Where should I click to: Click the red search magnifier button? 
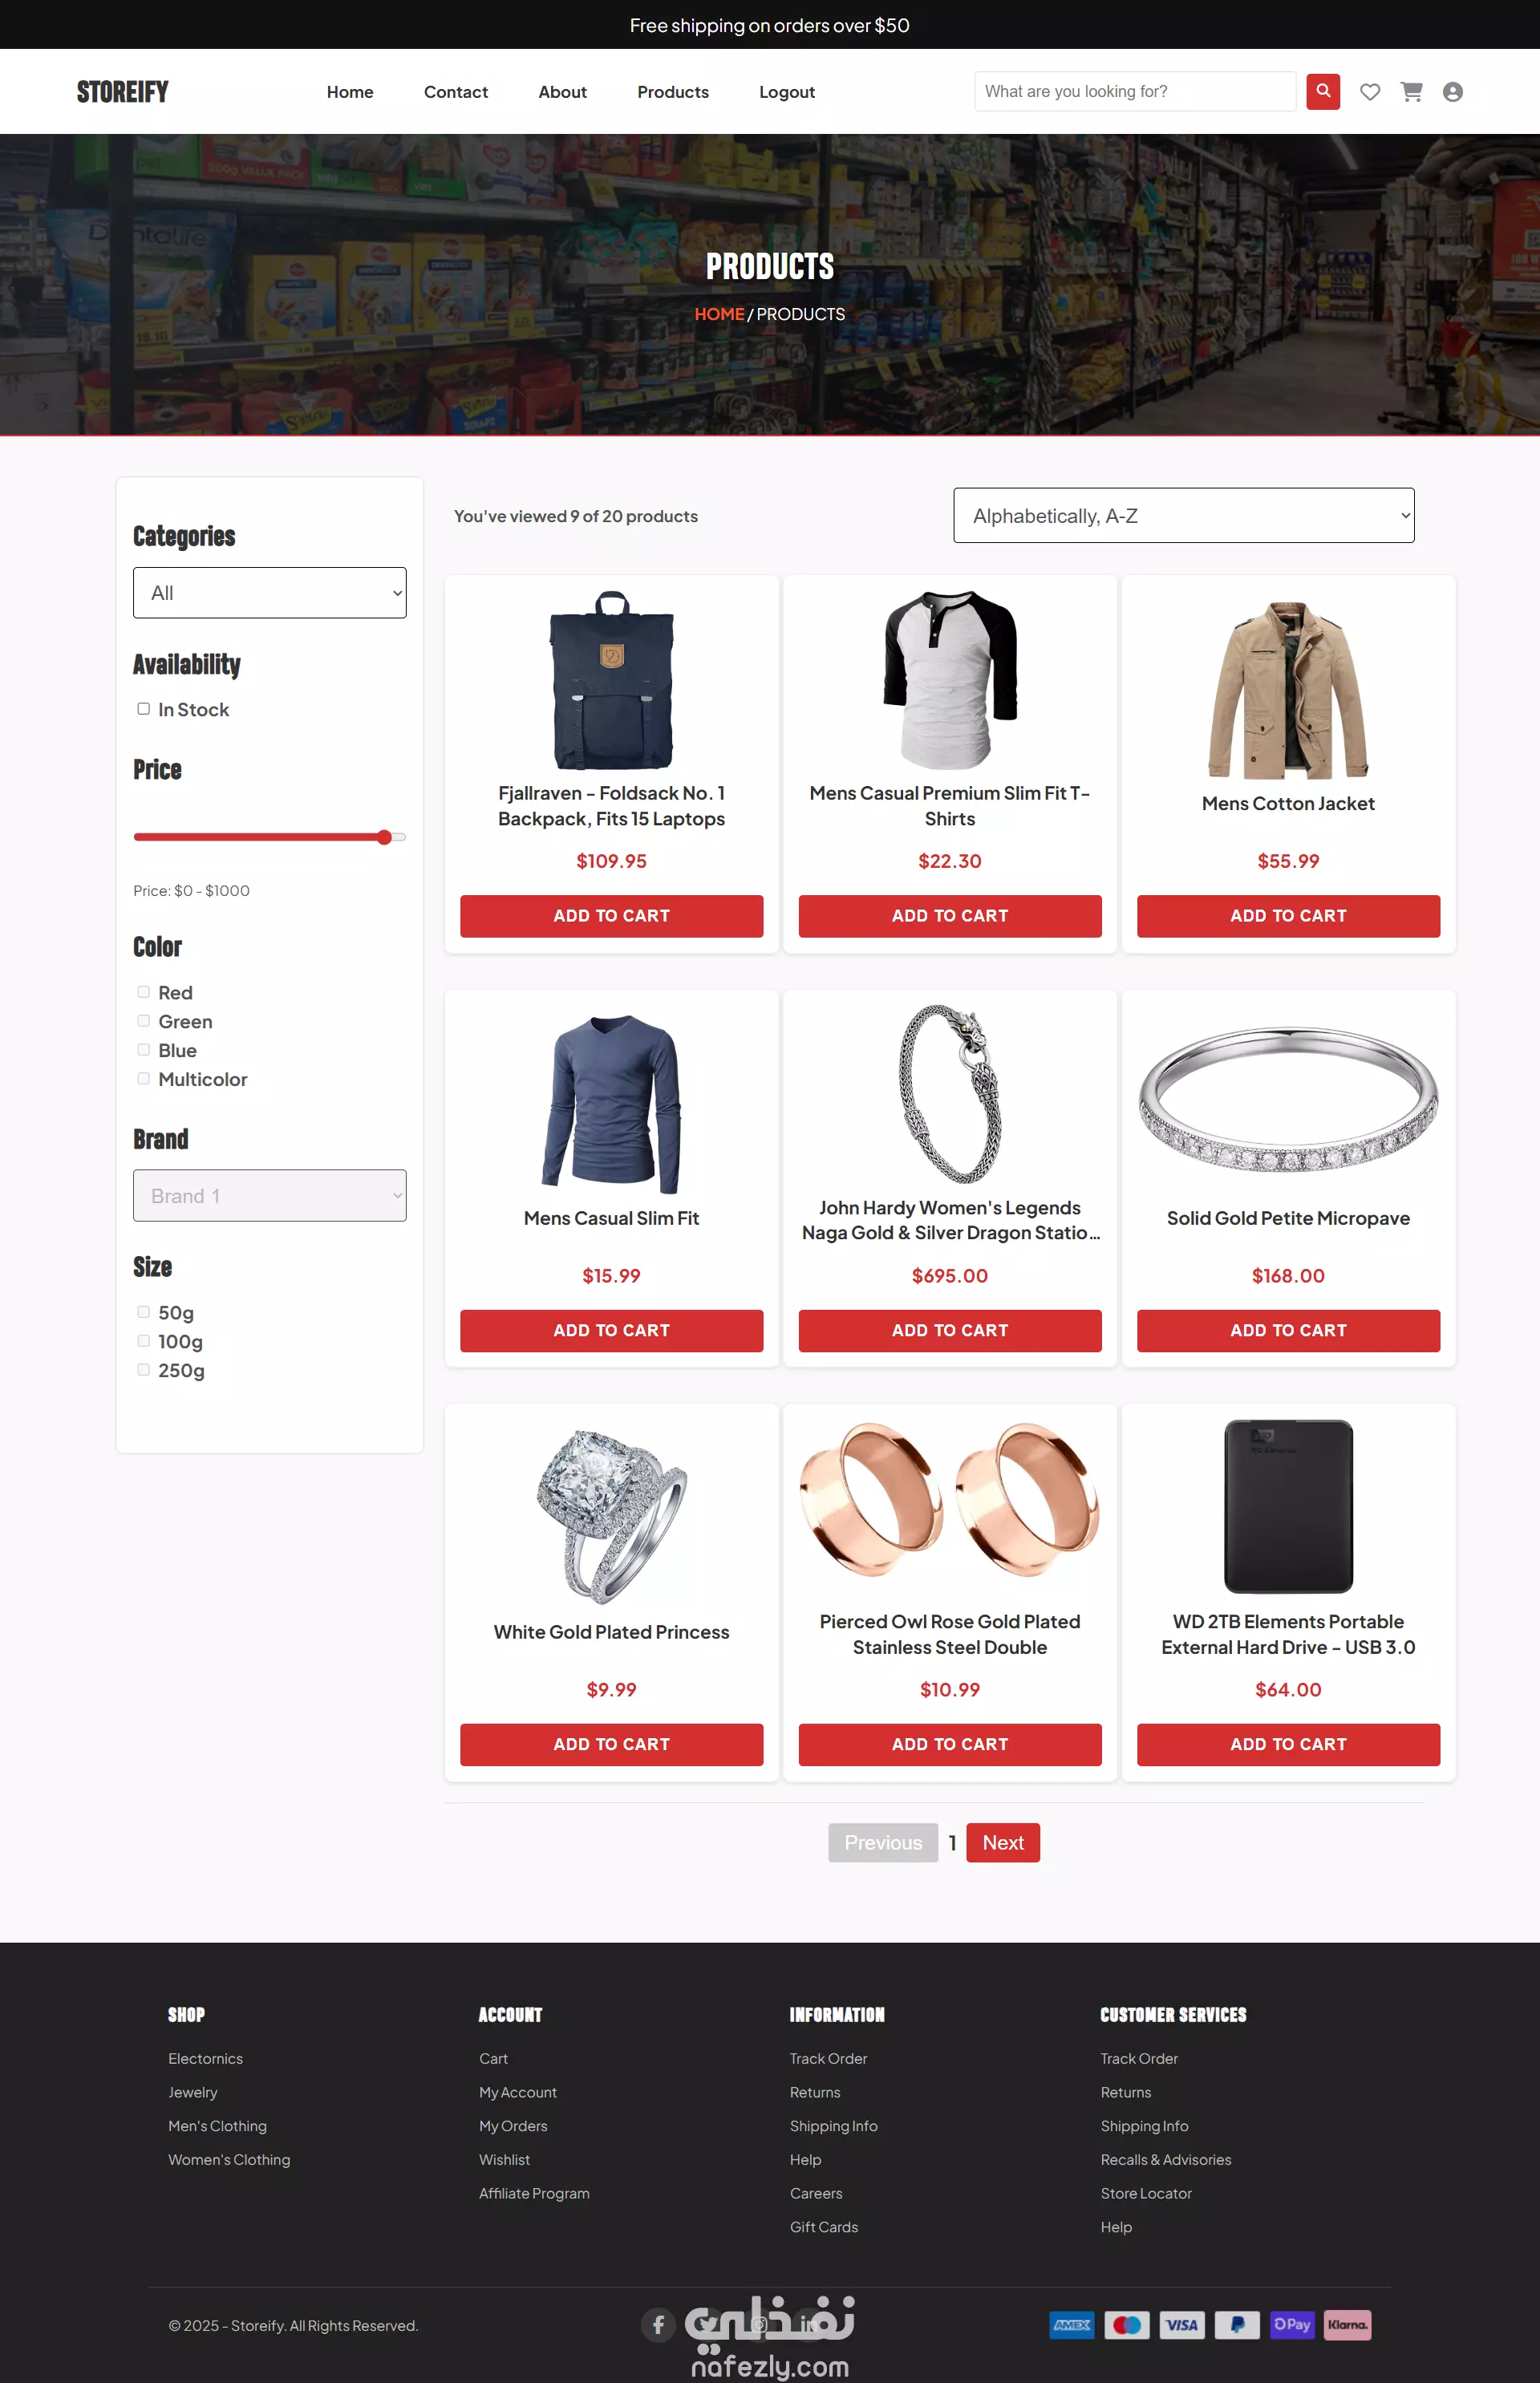pos(1323,91)
